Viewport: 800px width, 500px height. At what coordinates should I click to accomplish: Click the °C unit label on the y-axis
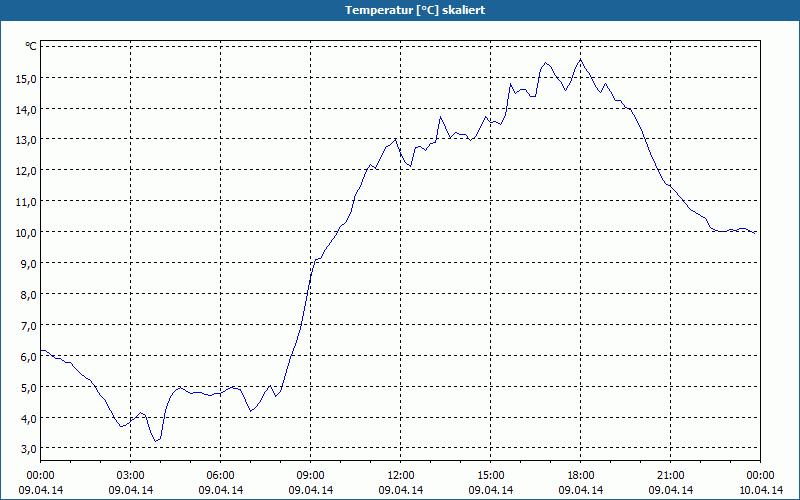(x=31, y=46)
